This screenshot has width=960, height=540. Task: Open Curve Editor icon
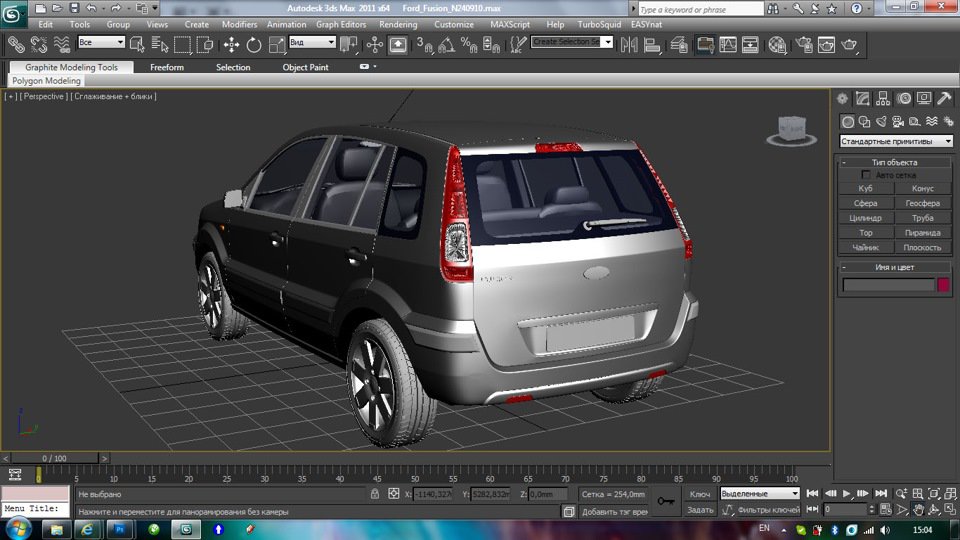point(728,44)
